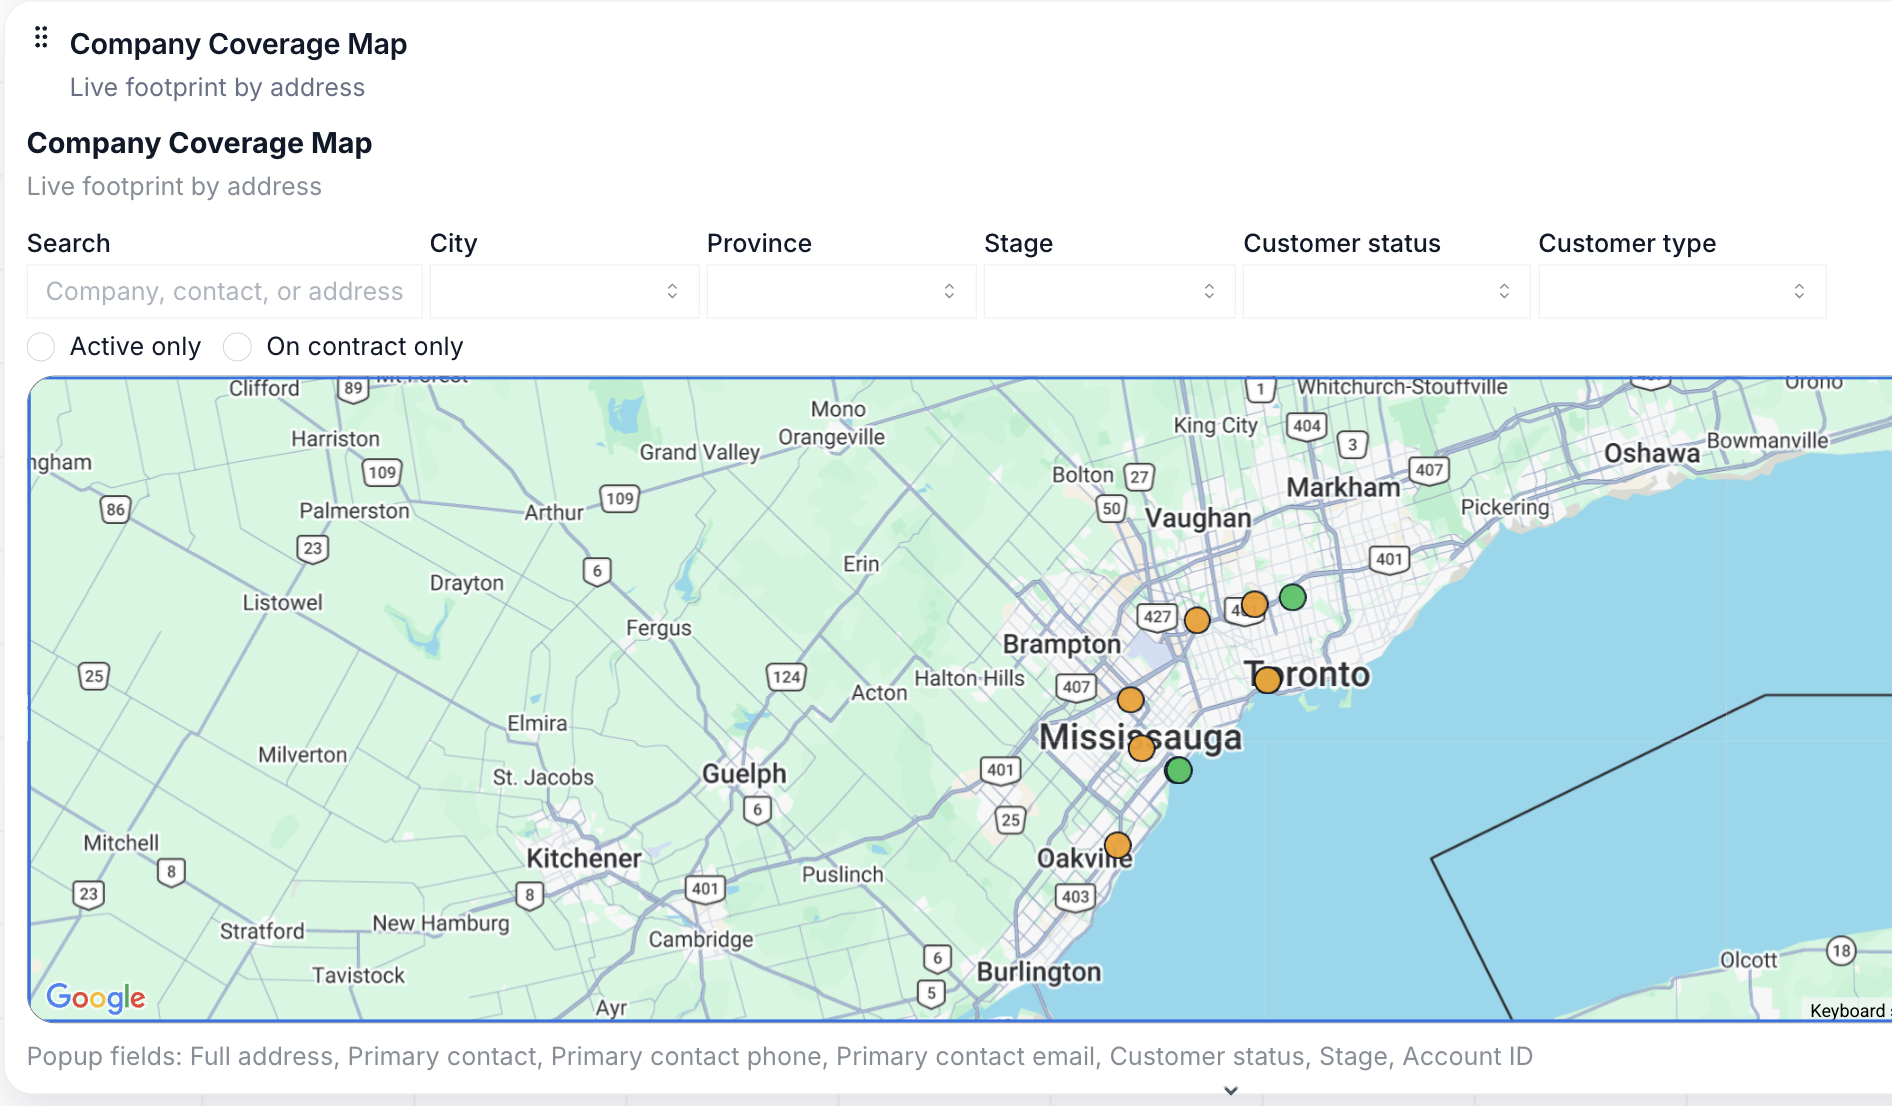Open the Customer type dropdown

(x=1681, y=291)
